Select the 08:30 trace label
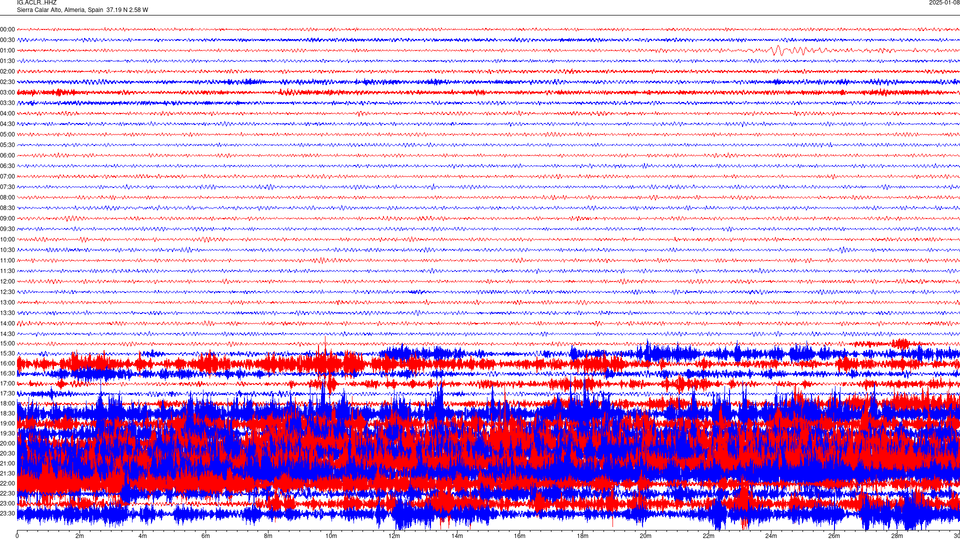Viewport: 960px width, 540px height. pos(7,208)
